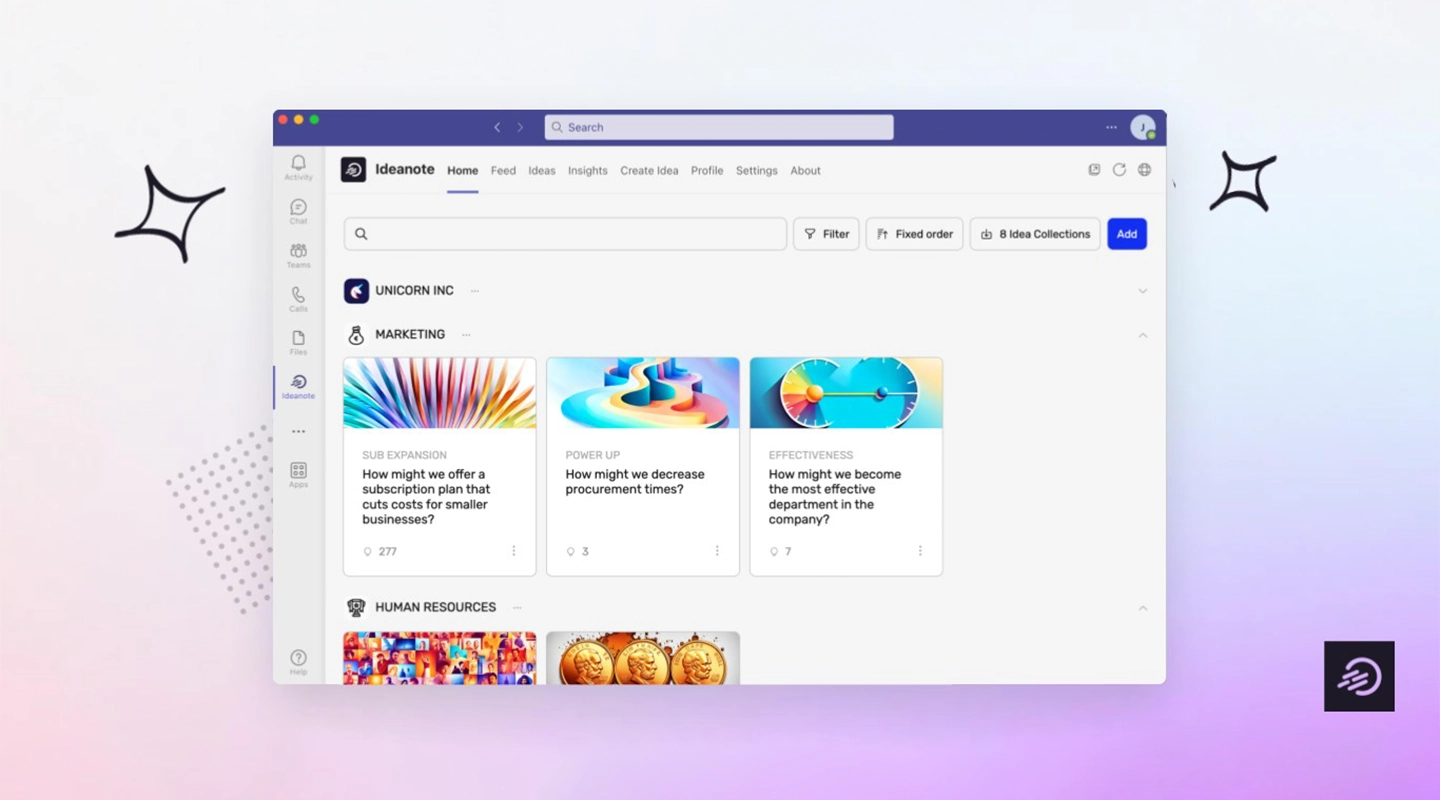
Task: Open the Profile tab
Action: (x=707, y=171)
